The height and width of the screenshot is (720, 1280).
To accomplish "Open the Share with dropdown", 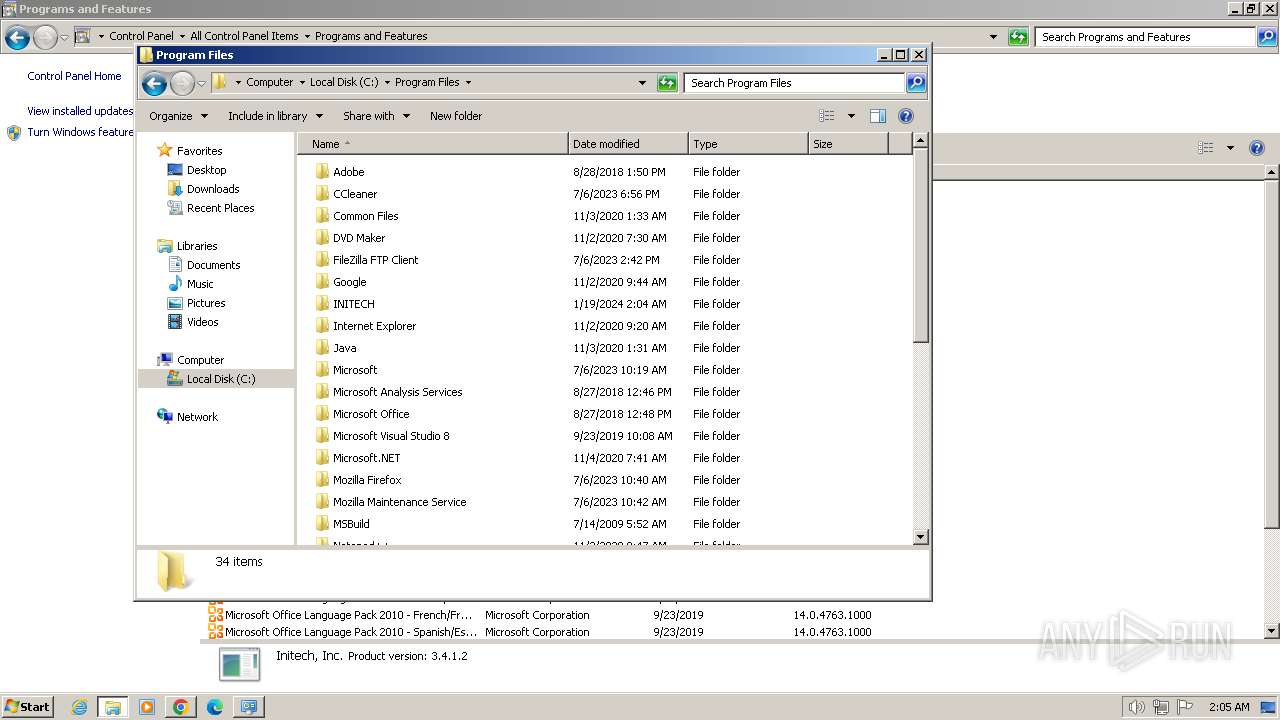I will (x=376, y=116).
